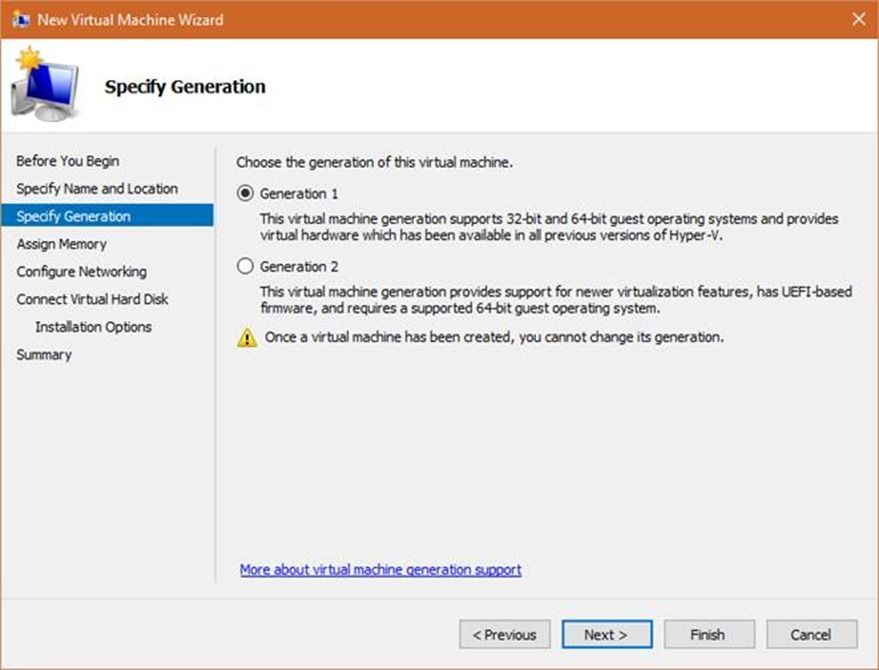Click the Finish button

coord(709,634)
